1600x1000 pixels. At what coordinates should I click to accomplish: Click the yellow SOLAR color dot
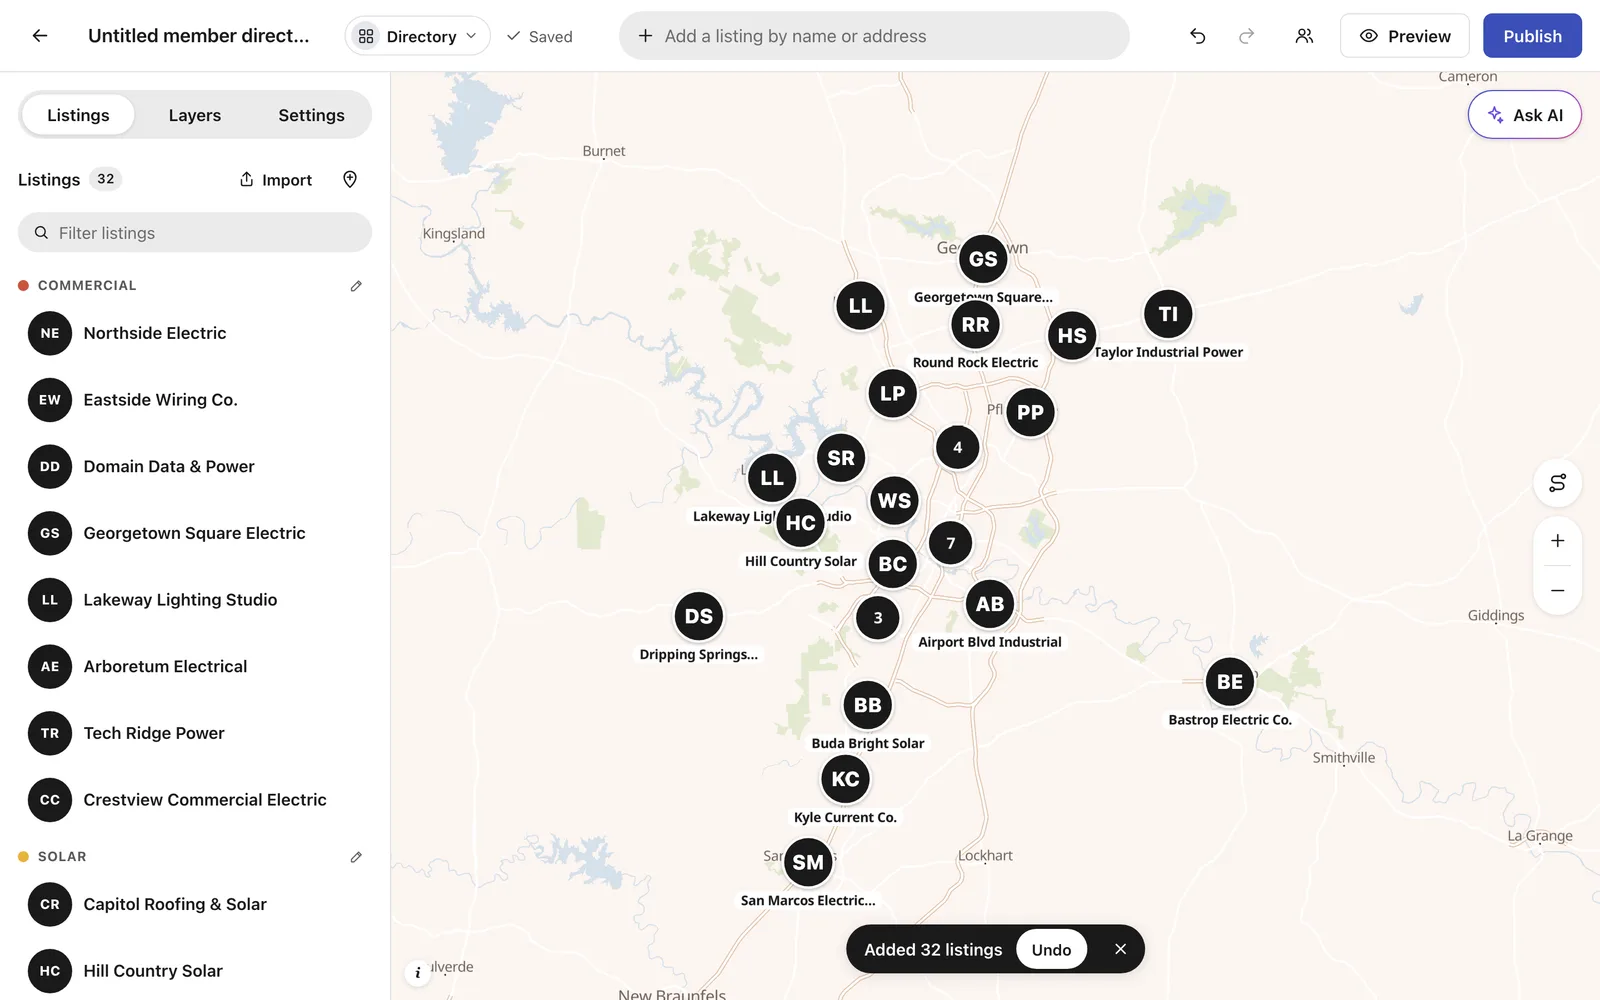(24, 857)
